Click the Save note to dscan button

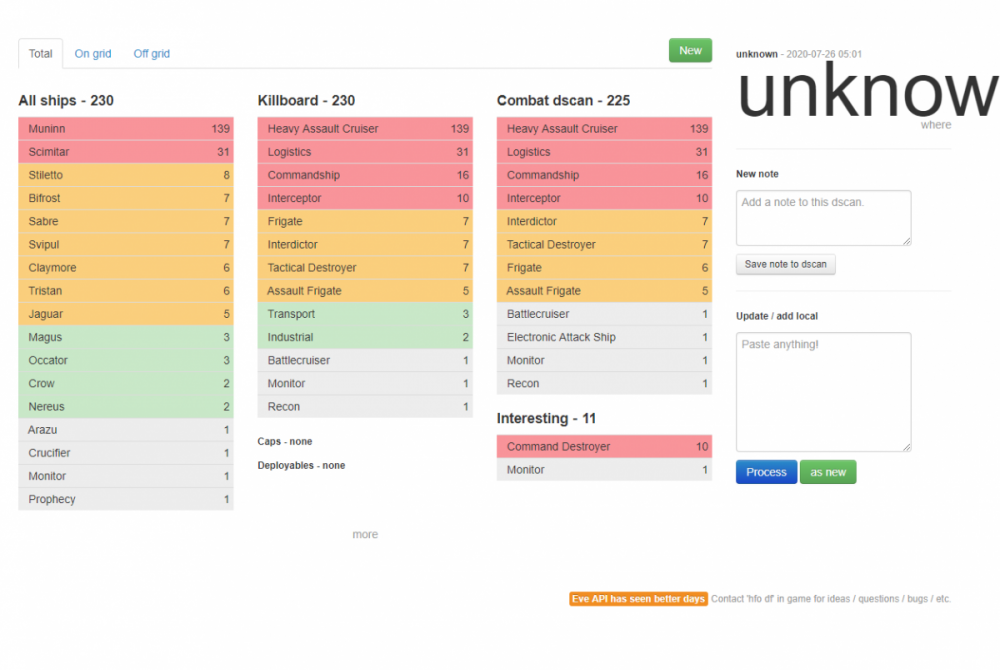[x=786, y=264]
